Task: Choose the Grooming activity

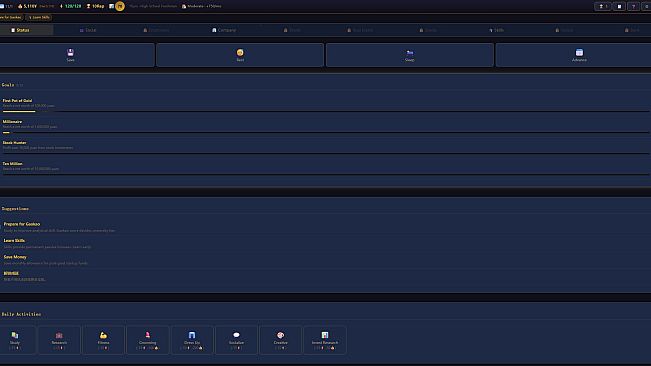Action: [148, 340]
